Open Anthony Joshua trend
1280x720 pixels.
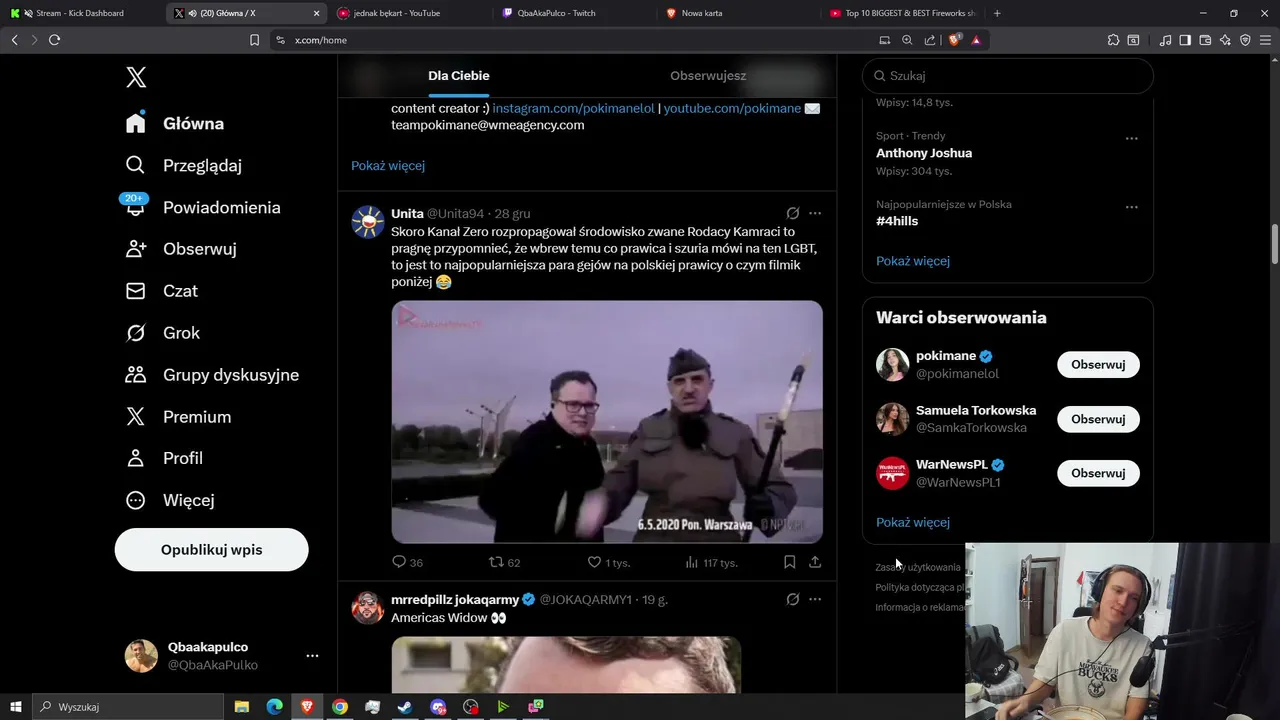coord(924,153)
